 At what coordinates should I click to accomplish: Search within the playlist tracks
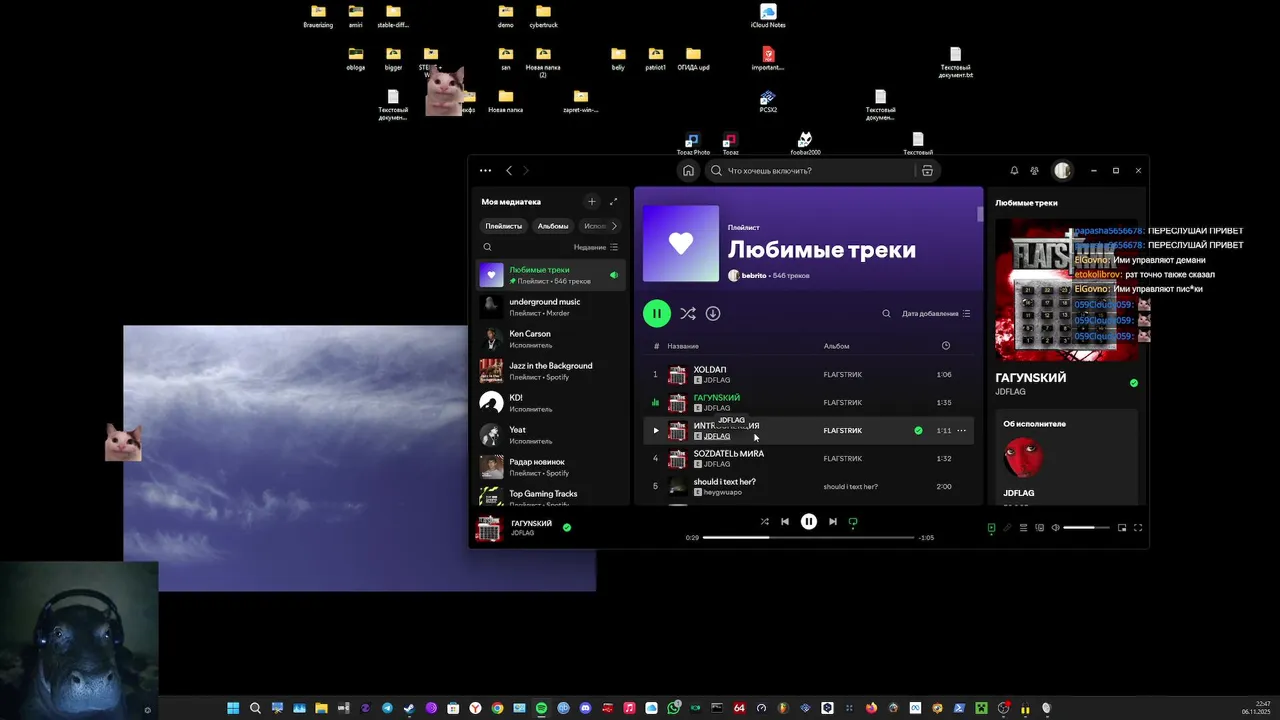[x=886, y=314]
